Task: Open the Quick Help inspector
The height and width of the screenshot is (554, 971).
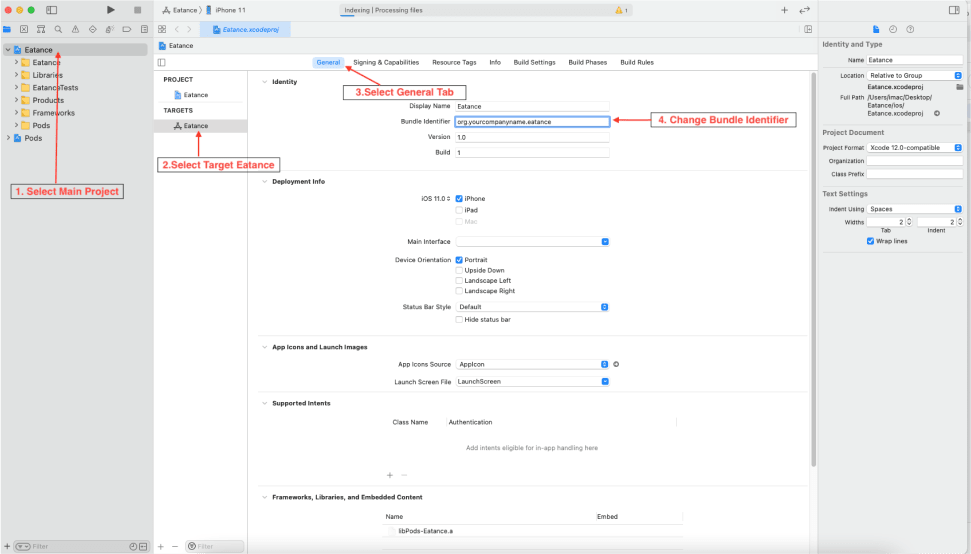Action: coord(910,29)
